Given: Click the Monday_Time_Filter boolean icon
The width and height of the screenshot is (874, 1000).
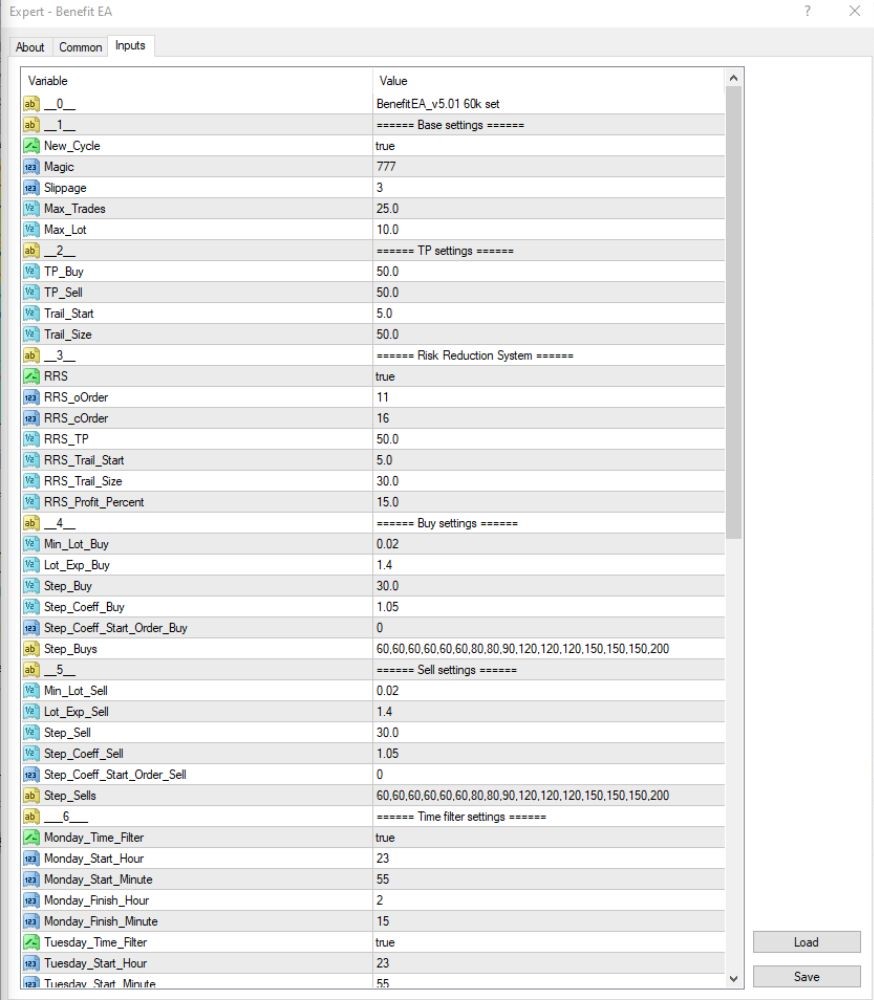Looking at the screenshot, I should click(x=31, y=837).
